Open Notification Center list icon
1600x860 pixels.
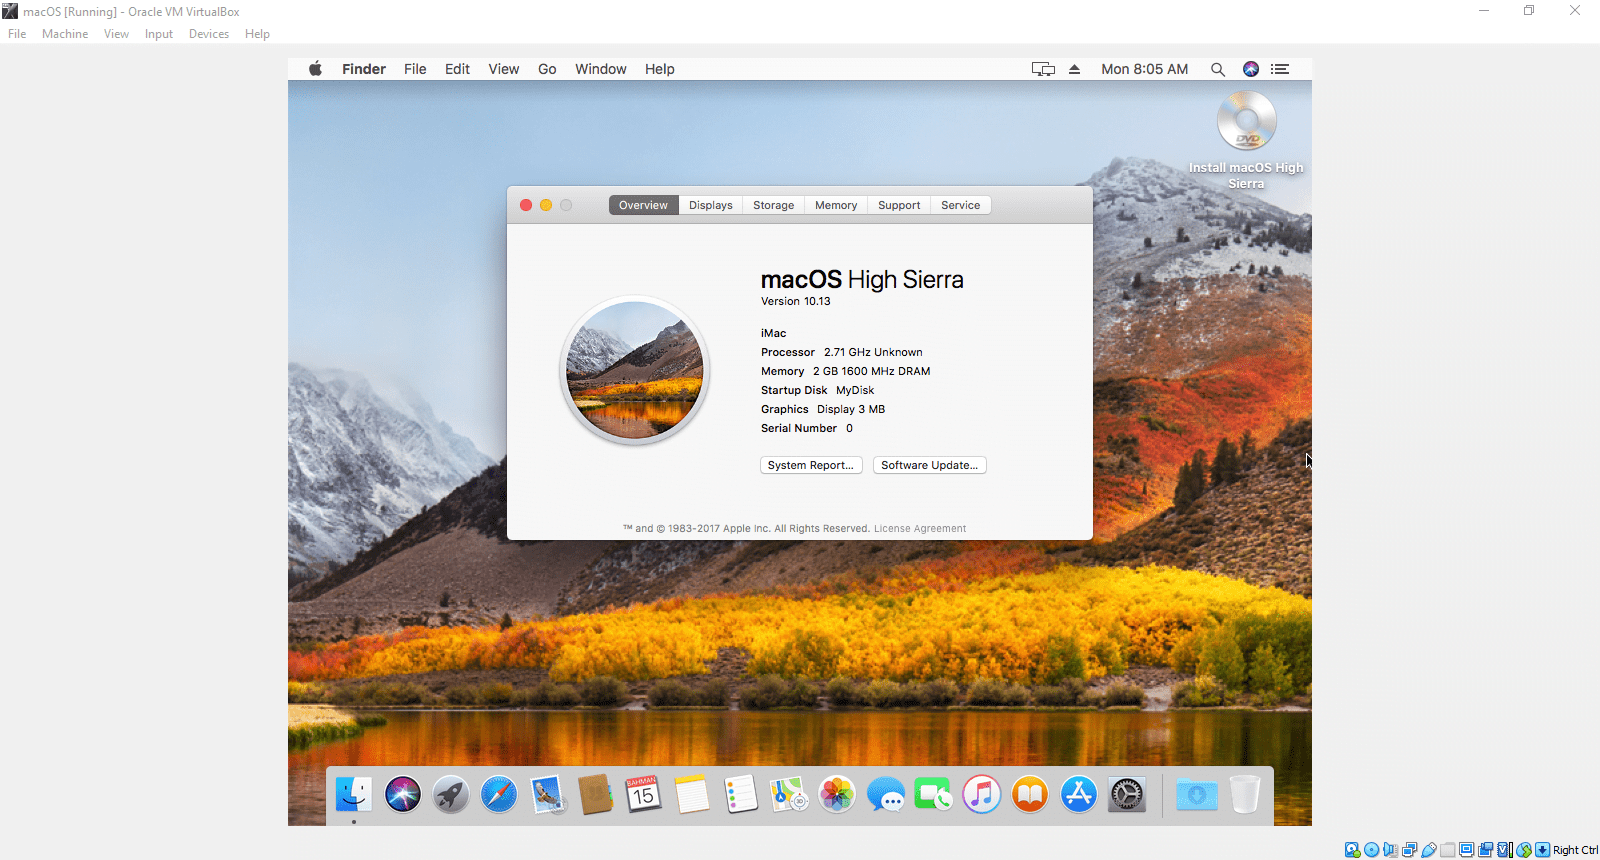pos(1280,69)
